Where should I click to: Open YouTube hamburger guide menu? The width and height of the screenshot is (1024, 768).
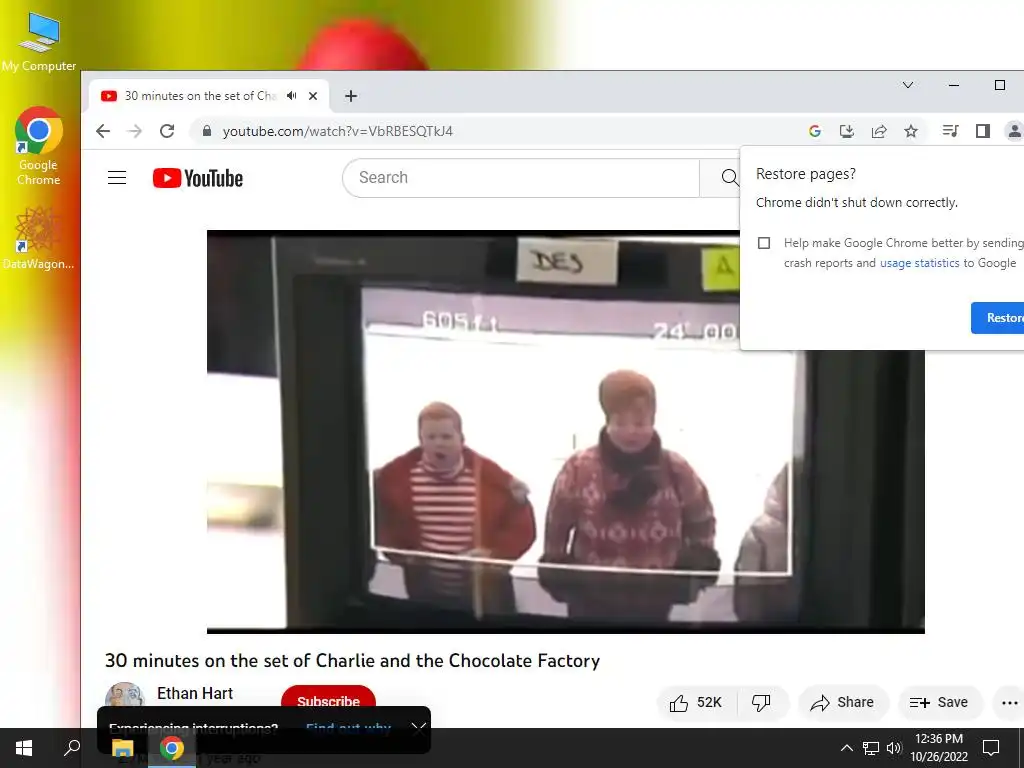117,178
